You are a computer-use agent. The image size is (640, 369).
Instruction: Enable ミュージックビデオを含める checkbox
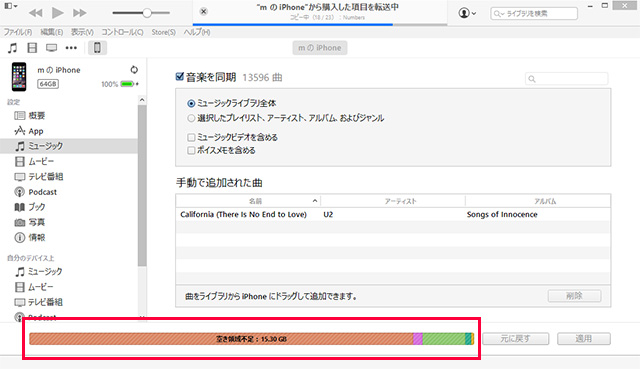(x=191, y=137)
